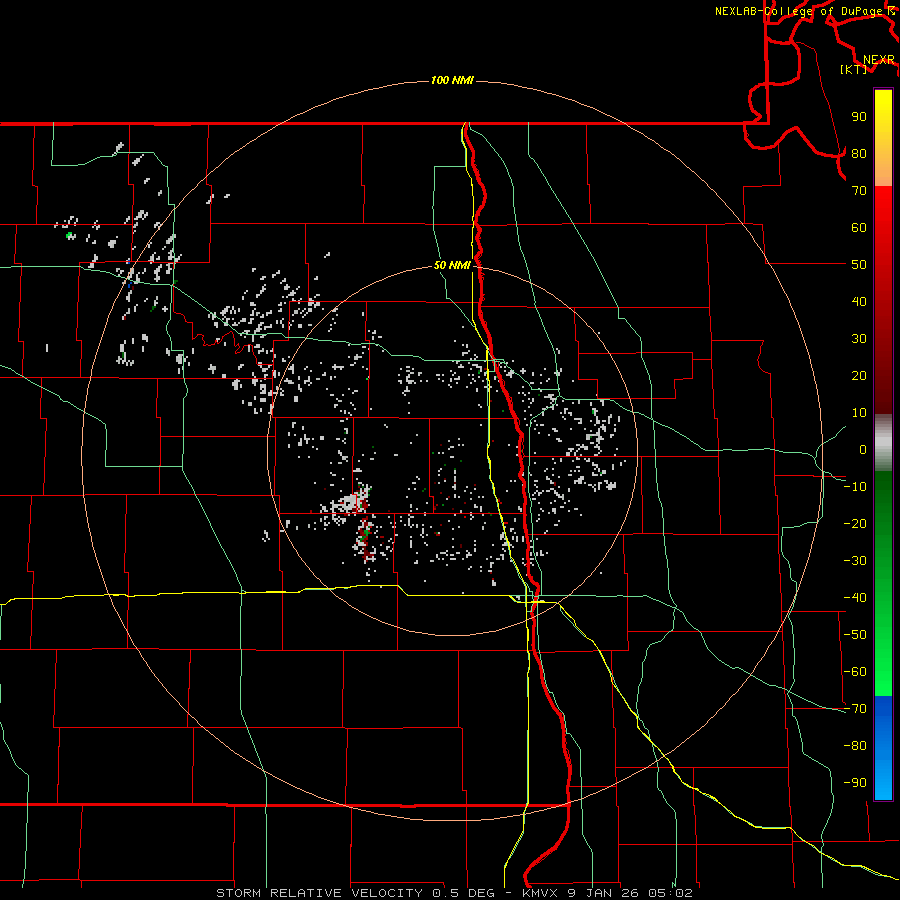Click the "-20" value on the velocity scale
900x900 pixels.
[855, 524]
